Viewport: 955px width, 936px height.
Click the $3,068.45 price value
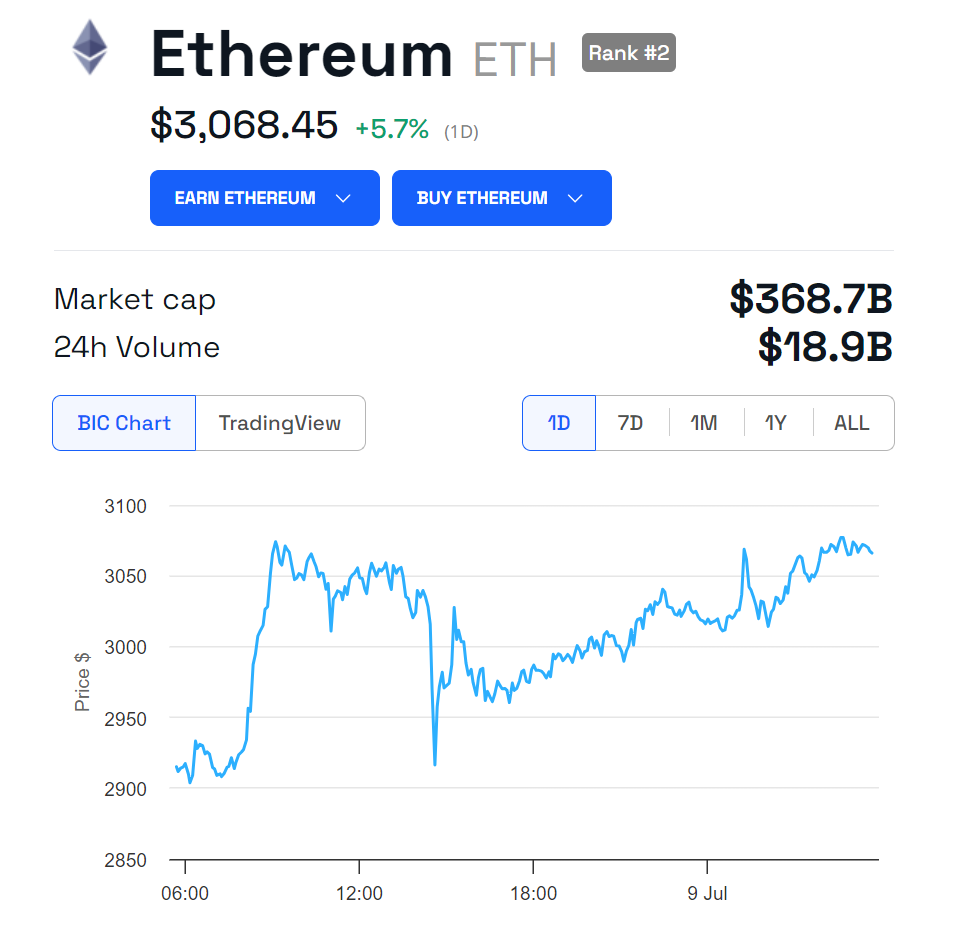(x=244, y=125)
